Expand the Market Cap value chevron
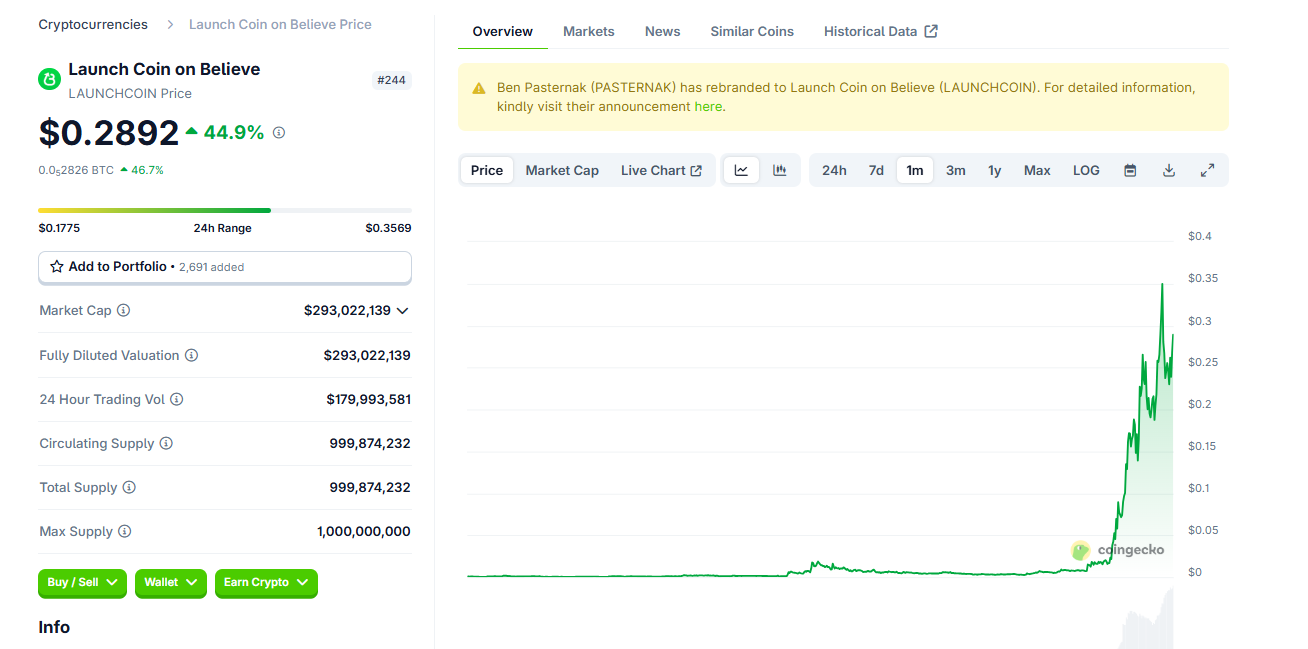This screenshot has height=649, width=1308. 403,311
